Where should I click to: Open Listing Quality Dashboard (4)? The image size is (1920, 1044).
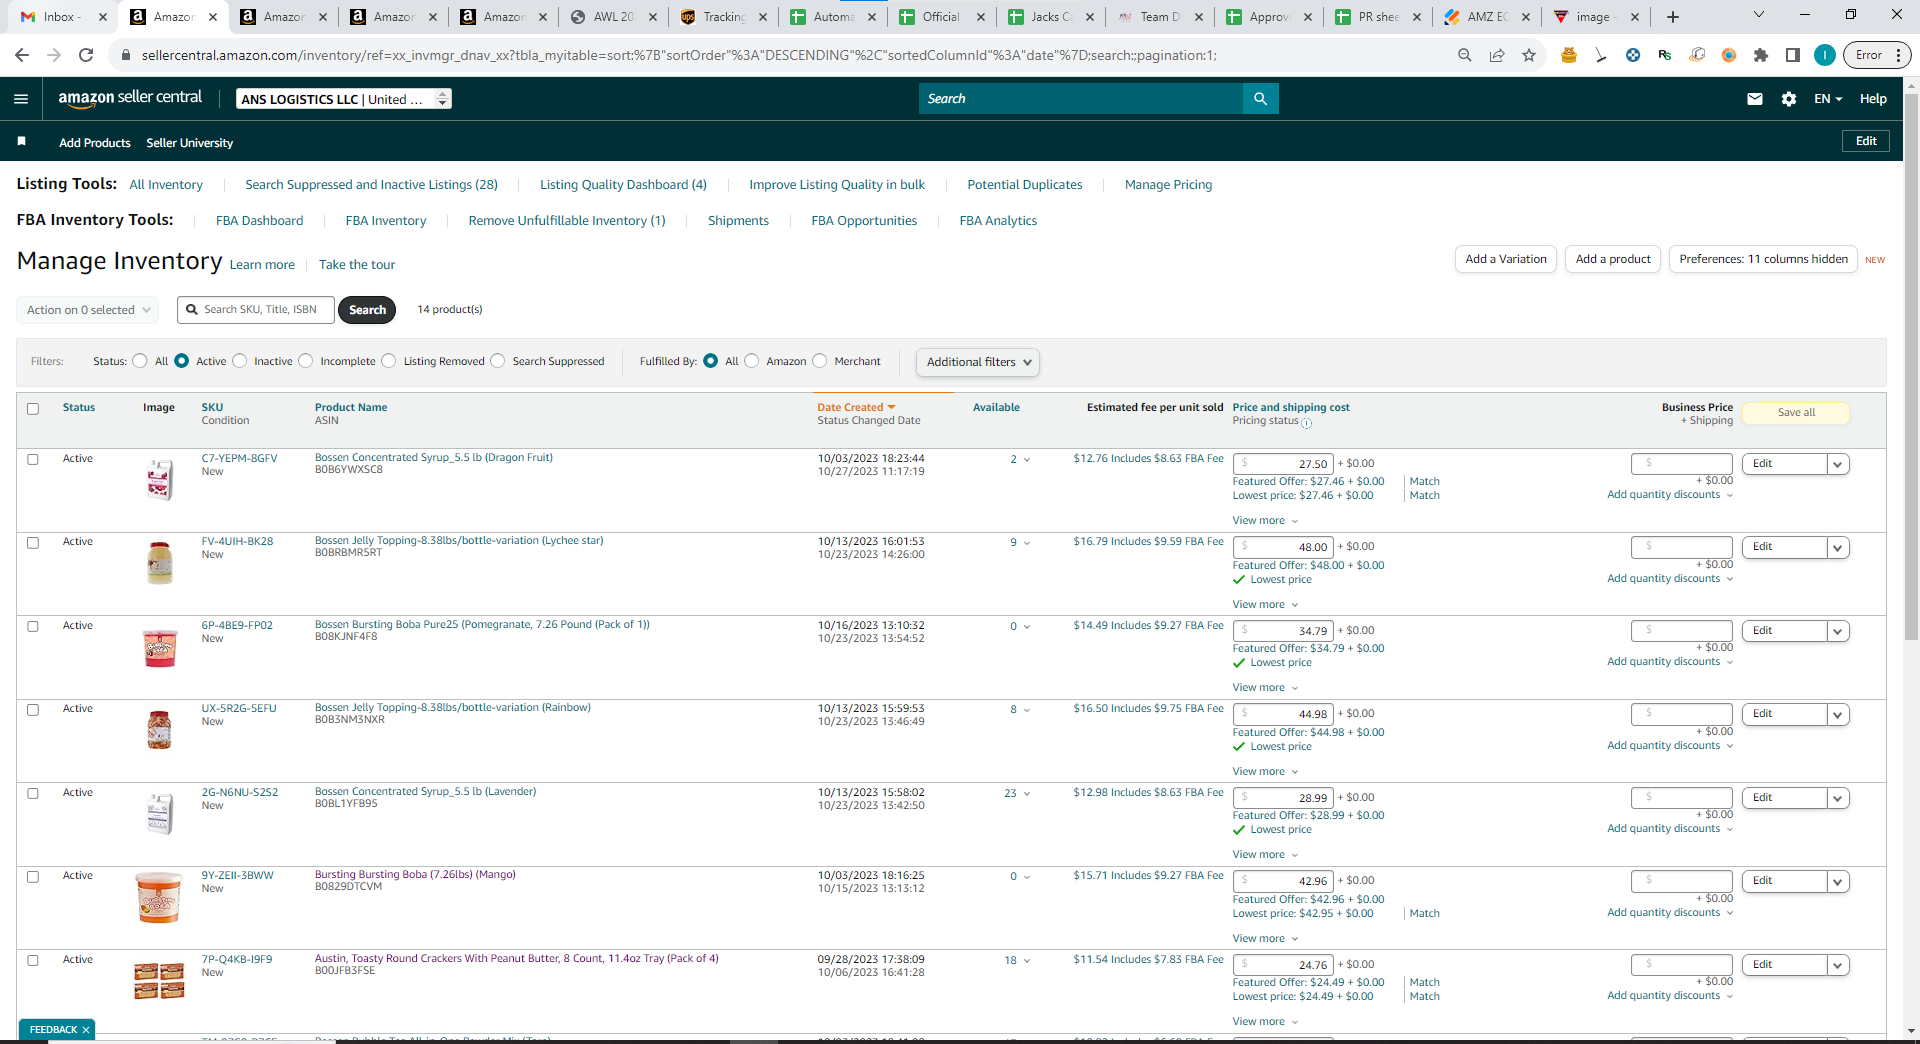(623, 185)
